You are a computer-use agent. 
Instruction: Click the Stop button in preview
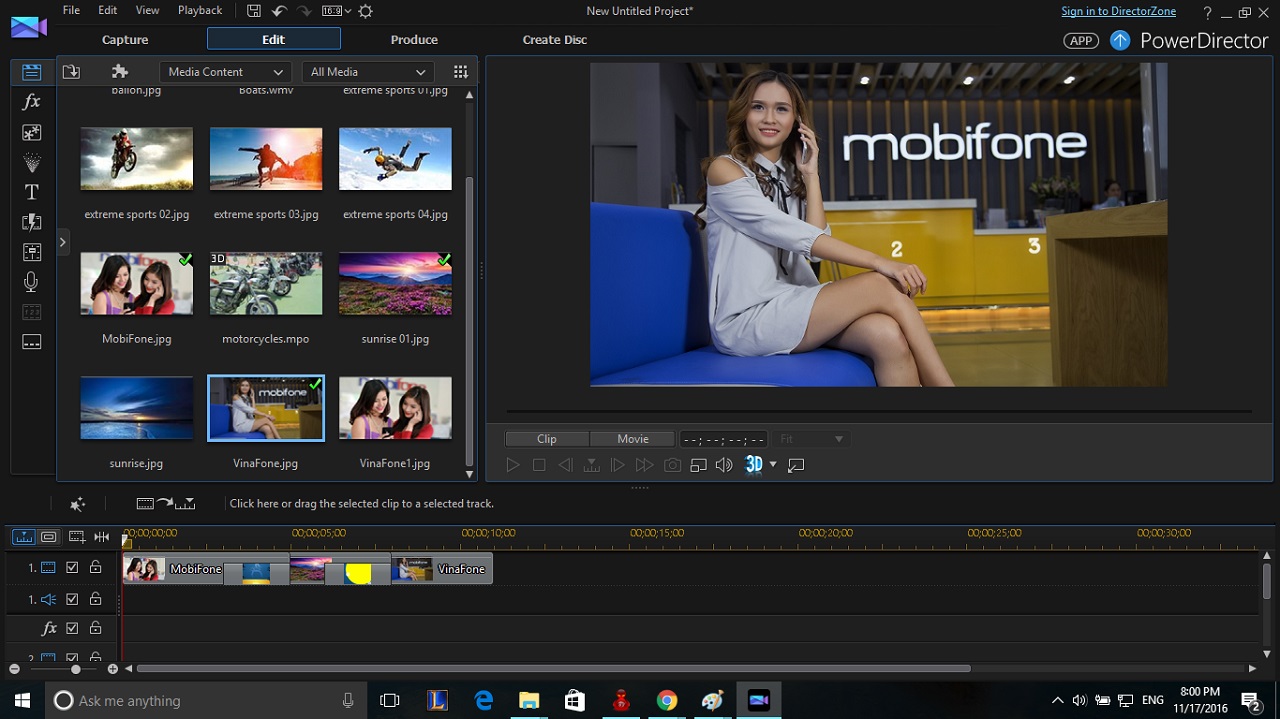coord(539,465)
